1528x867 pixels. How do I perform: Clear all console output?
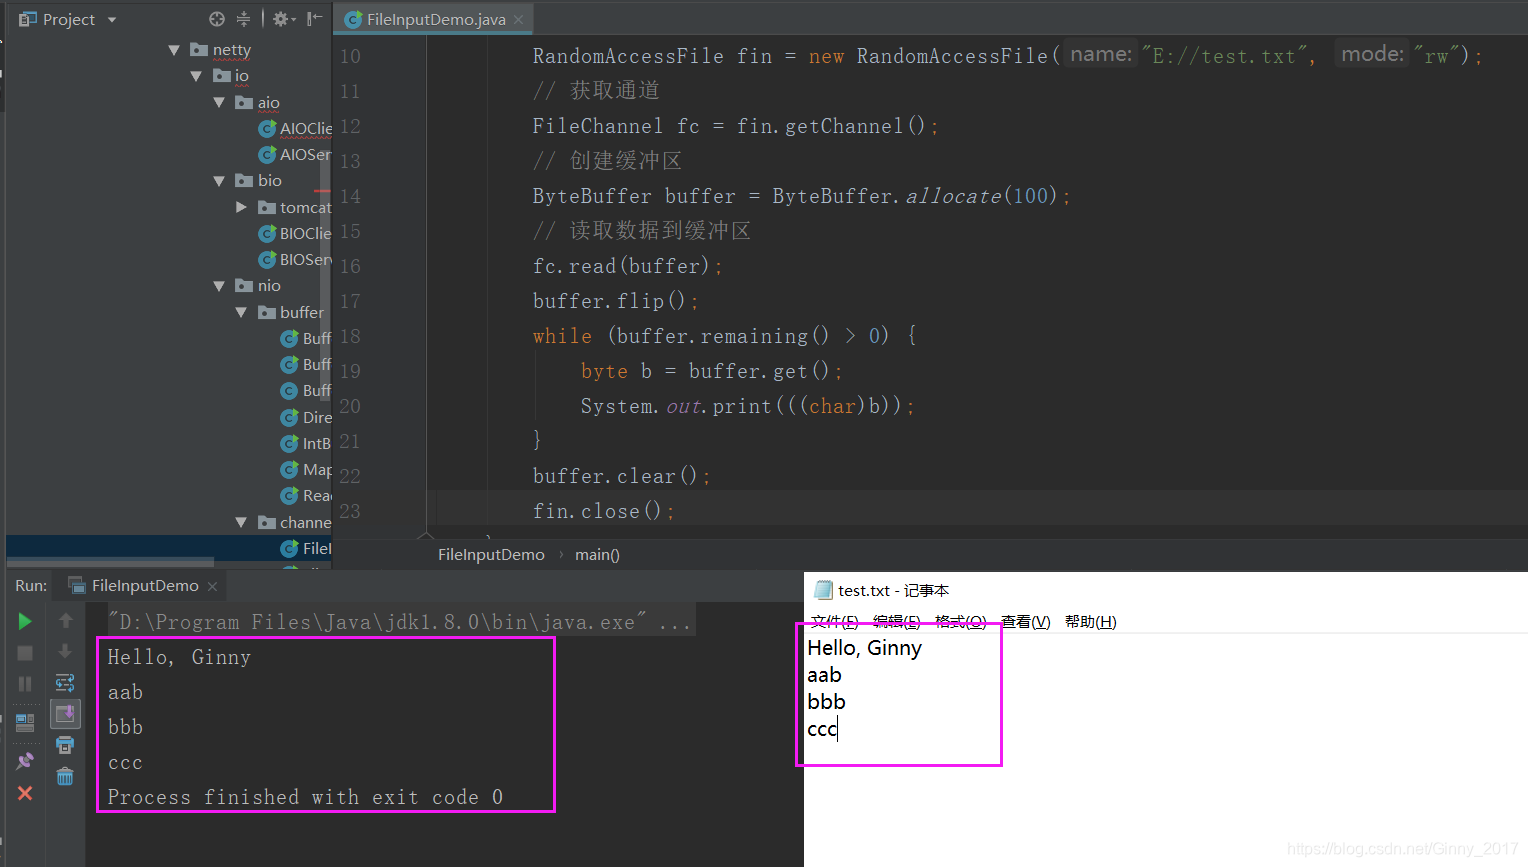(x=64, y=776)
